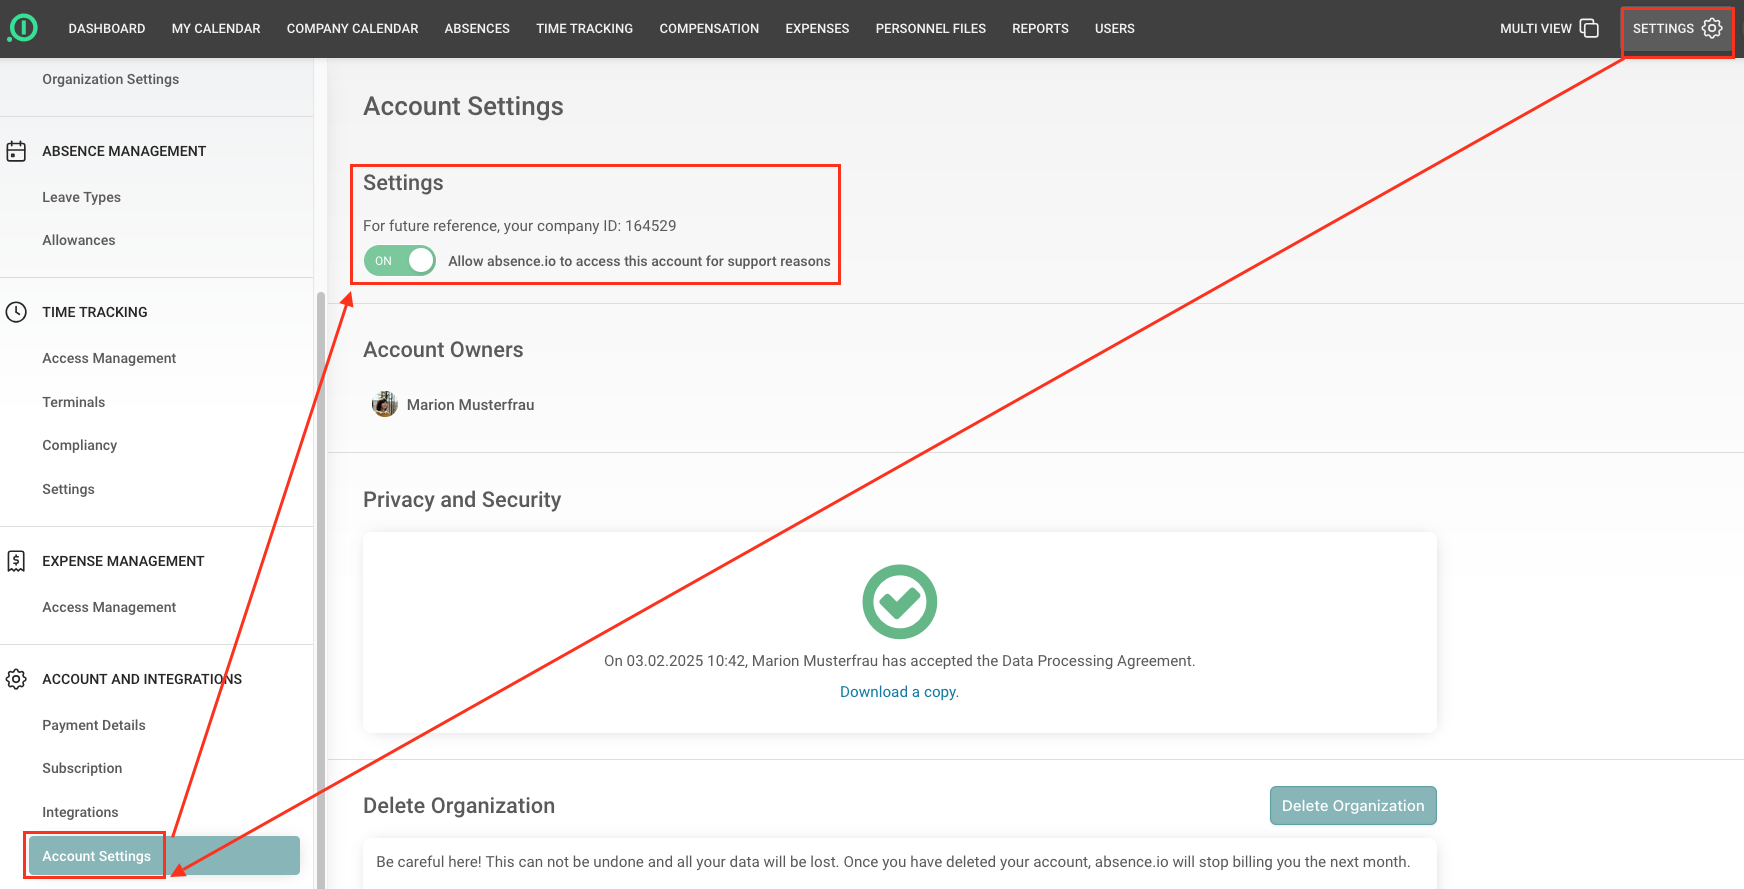Open Access Management under Time Tracking
The width and height of the screenshot is (1744, 889).
(x=109, y=358)
